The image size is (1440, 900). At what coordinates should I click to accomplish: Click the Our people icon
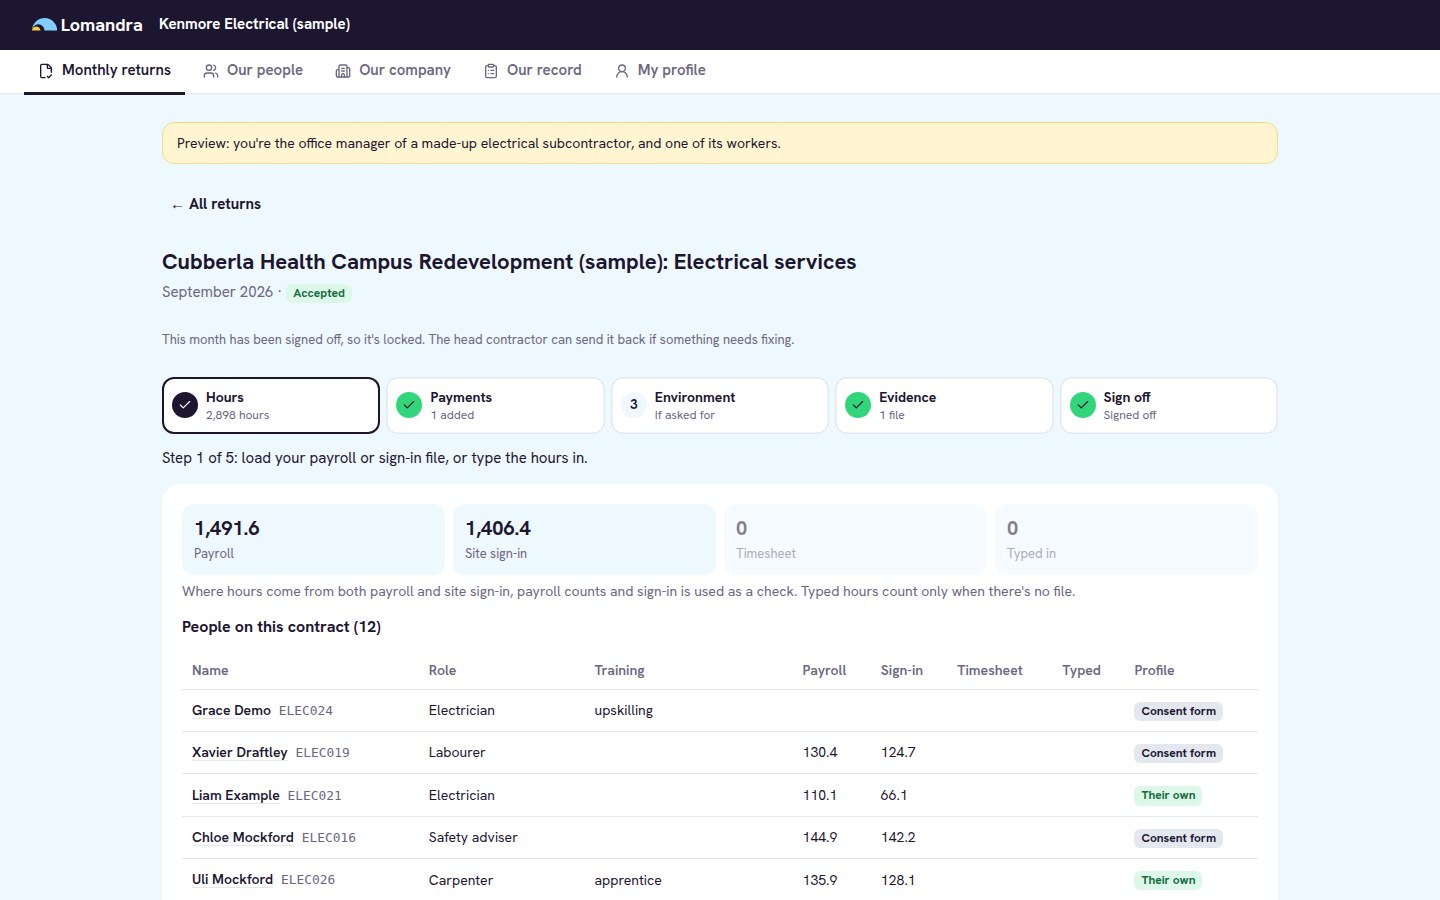click(x=211, y=71)
